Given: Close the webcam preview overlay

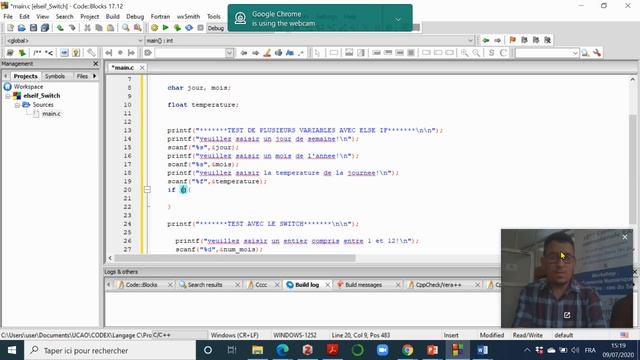Looking at the screenshot, I should [624, 237].
